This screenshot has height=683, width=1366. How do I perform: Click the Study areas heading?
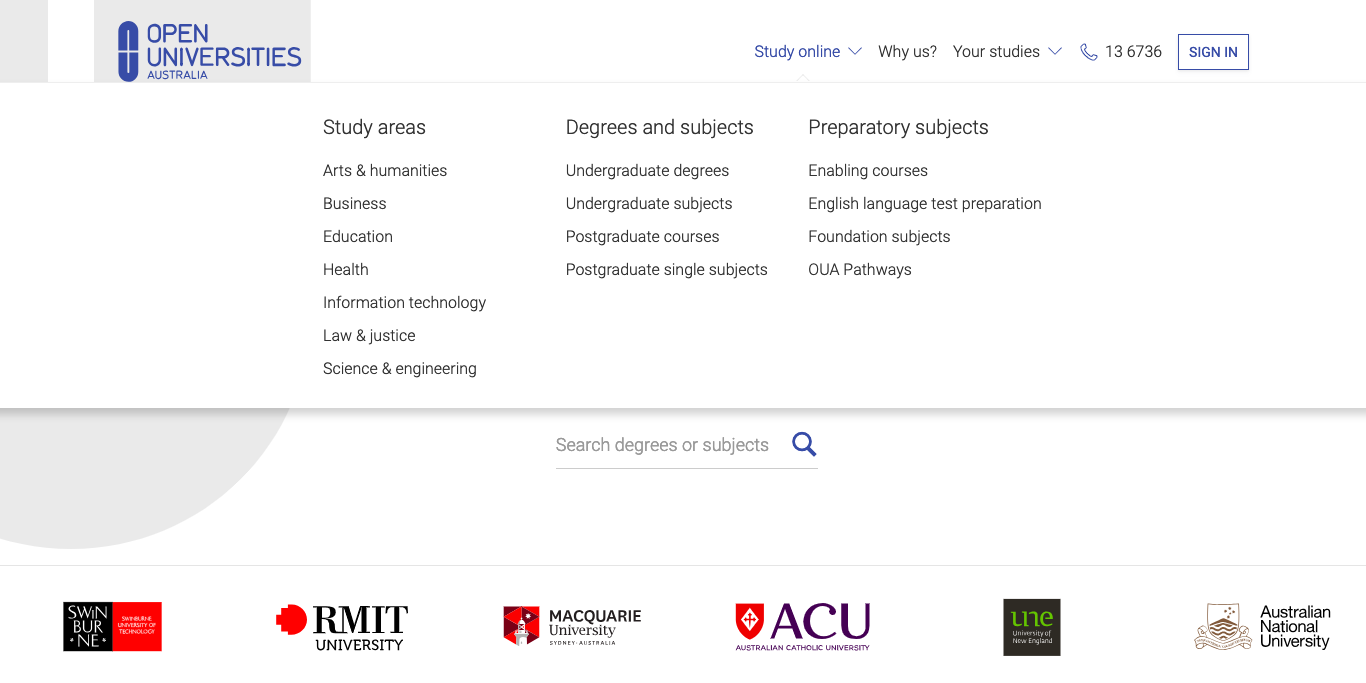click(374, 127)
